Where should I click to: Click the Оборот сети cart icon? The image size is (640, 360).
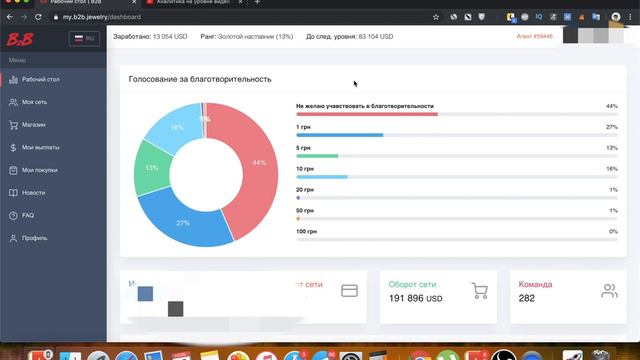tap(480, 291)
